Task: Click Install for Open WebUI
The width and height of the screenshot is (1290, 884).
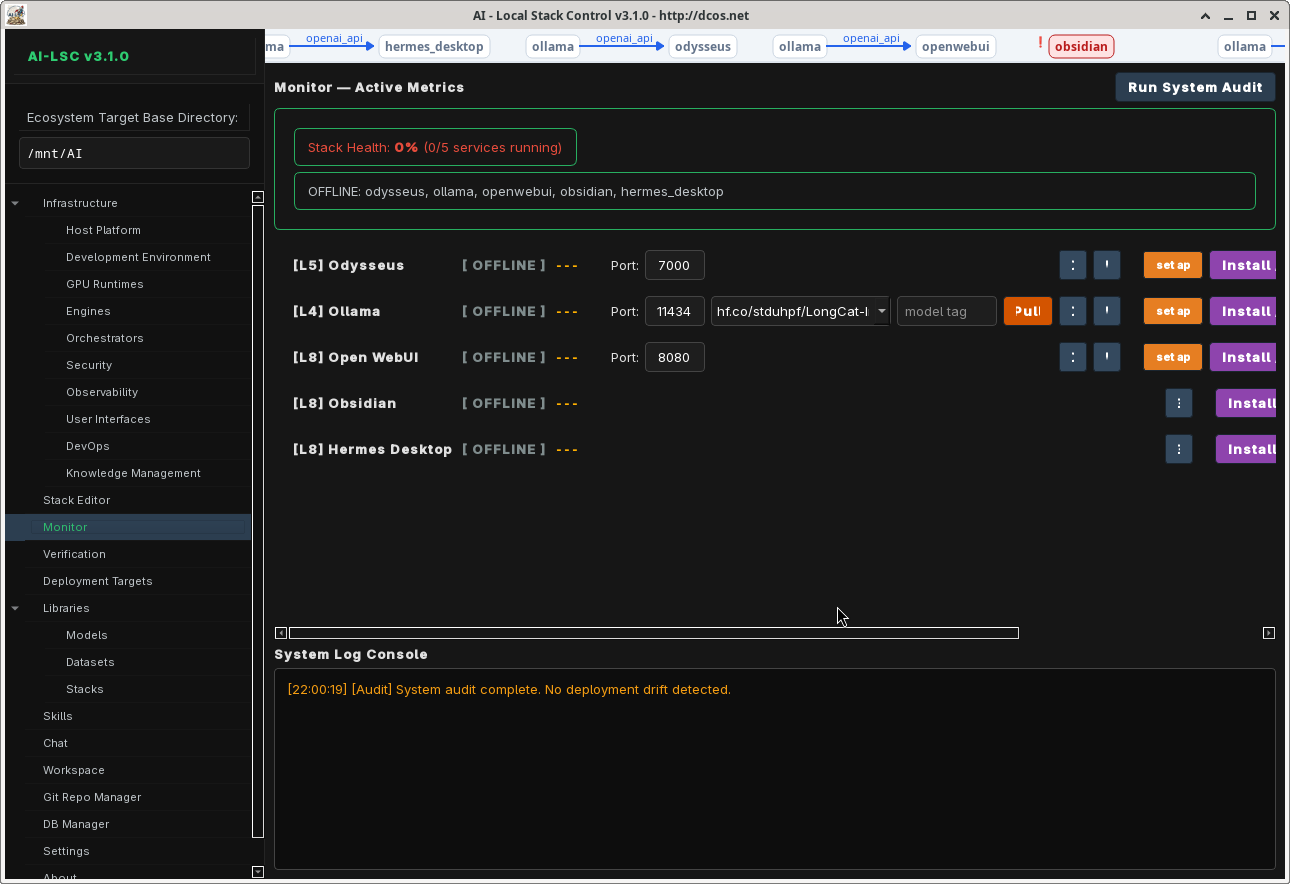Action: click(x=1243, y=357)
